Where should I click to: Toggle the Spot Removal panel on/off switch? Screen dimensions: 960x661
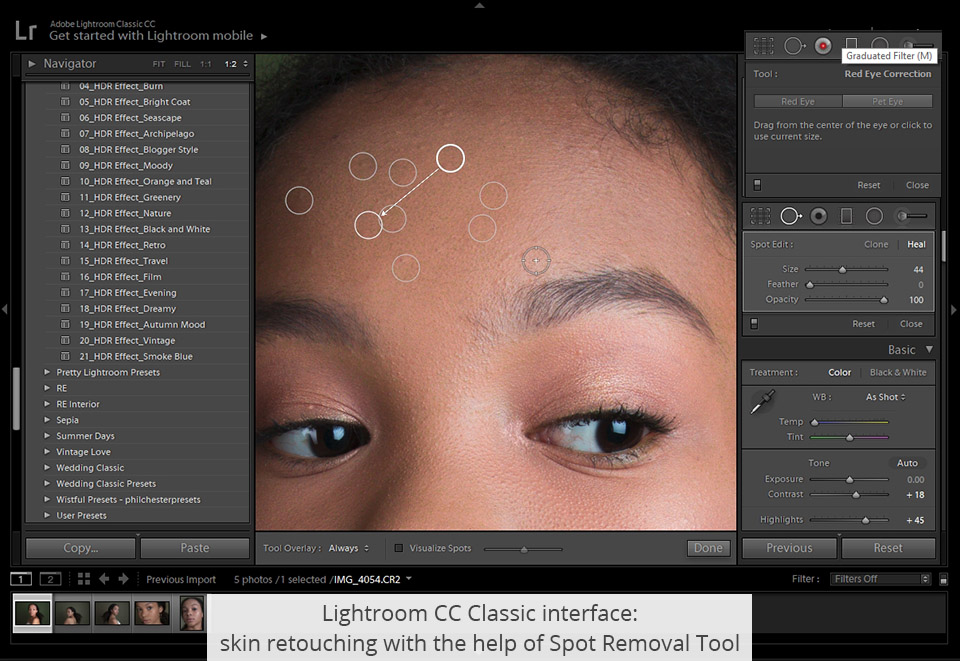pyautogui.click(x=753, y=323)
